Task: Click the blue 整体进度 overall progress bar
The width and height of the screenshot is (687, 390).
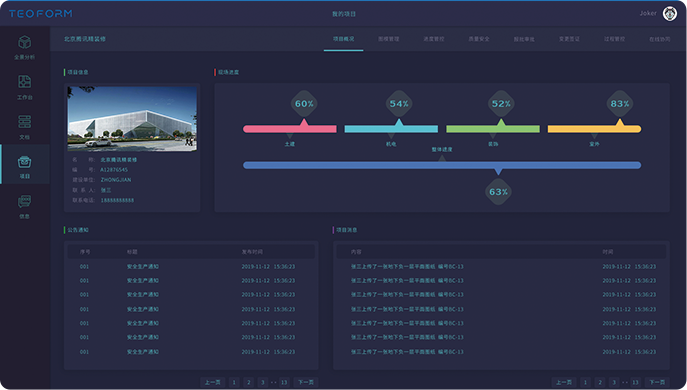Action: coord(442,165)
